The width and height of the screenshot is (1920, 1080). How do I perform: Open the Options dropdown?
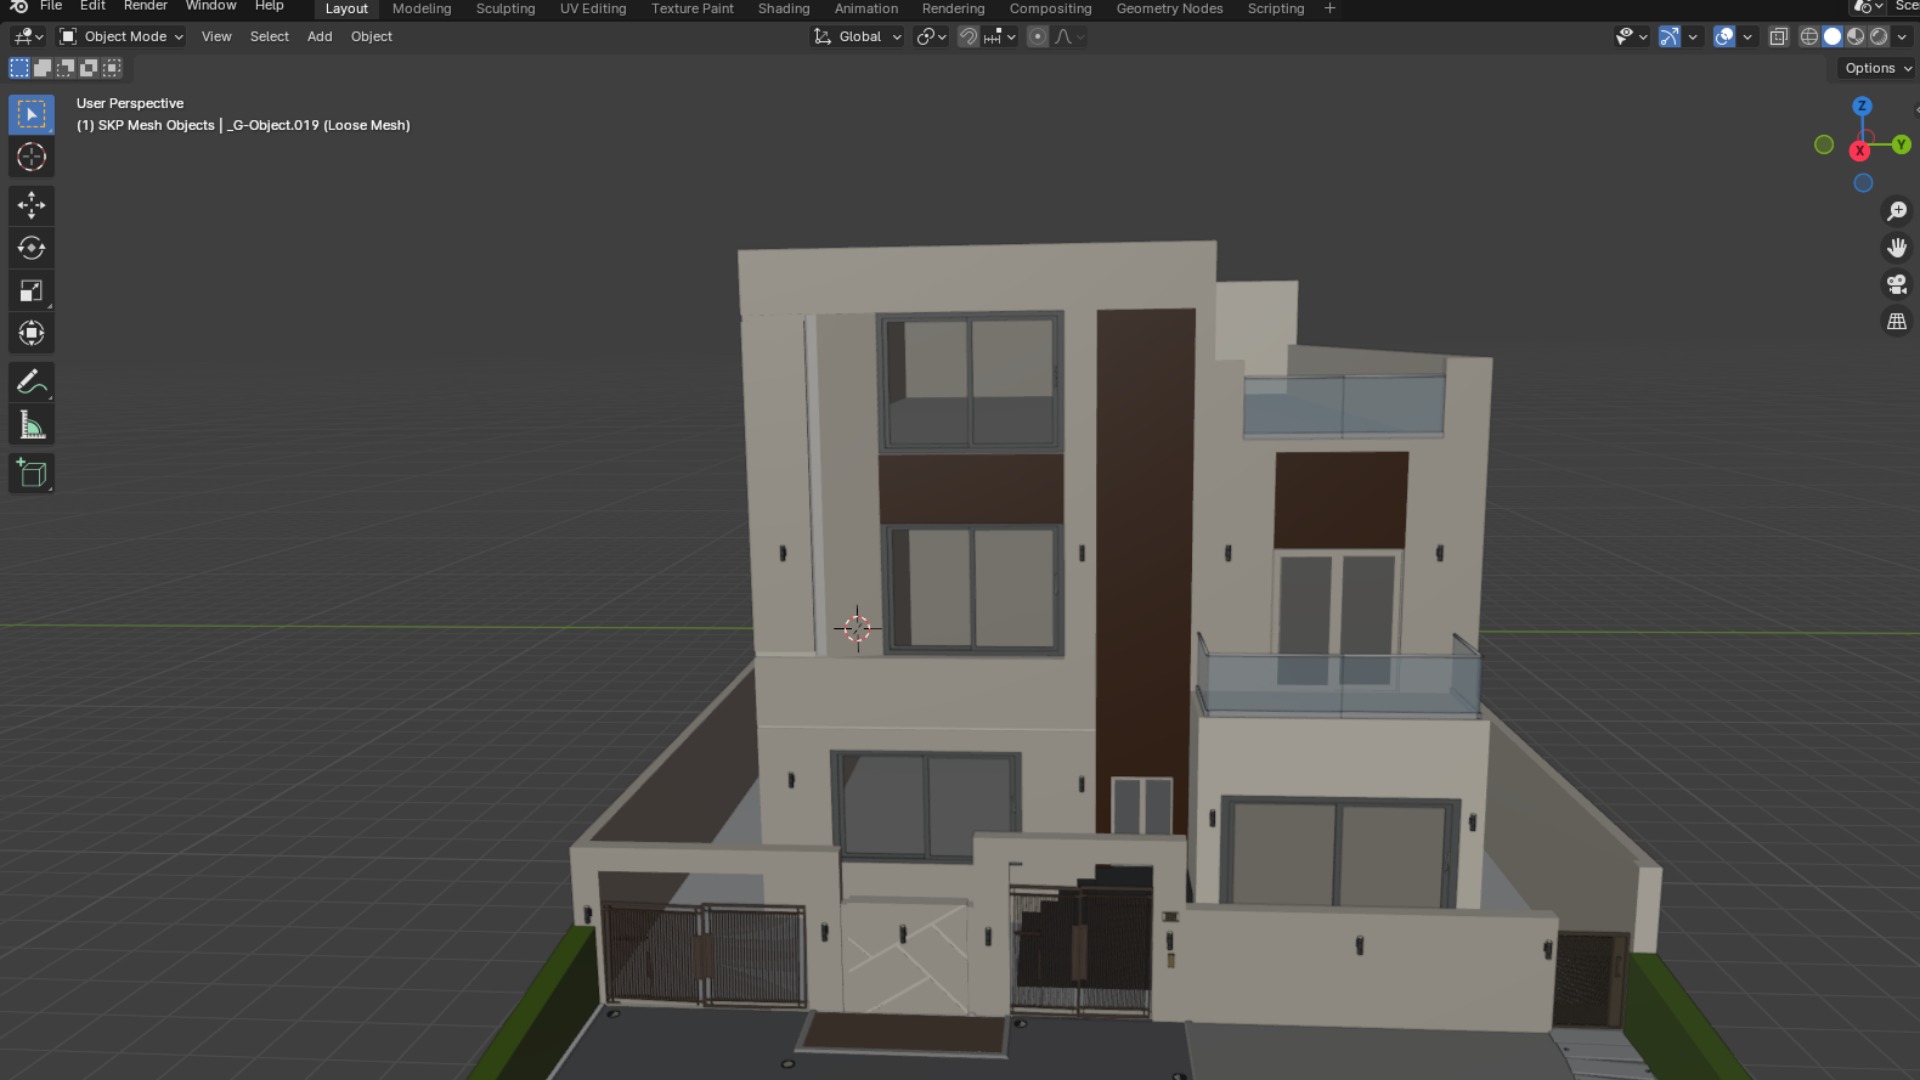pyautogui.click(x=1877, y=68)
